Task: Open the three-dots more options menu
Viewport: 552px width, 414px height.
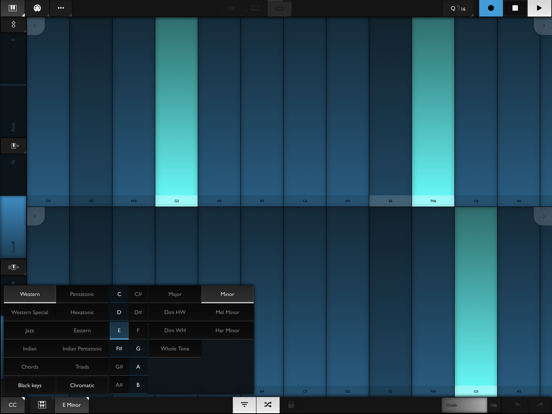Action: coord(61,8)
